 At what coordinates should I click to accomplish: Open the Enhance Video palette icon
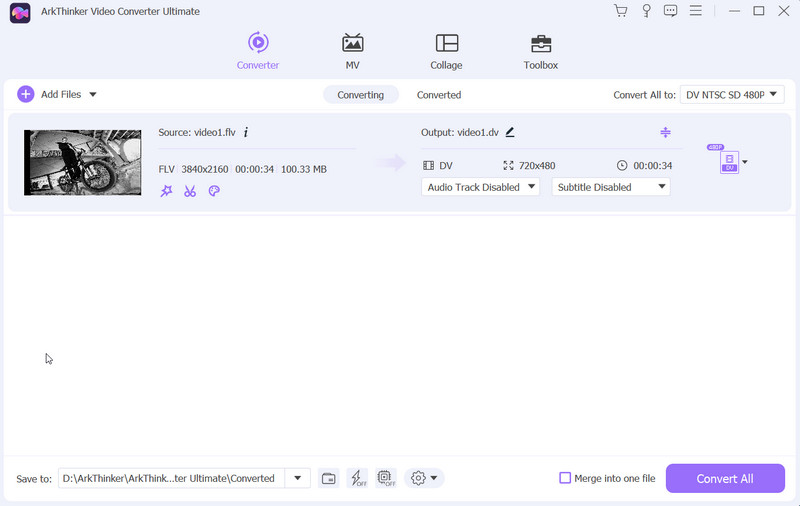[x=214, y=191]
